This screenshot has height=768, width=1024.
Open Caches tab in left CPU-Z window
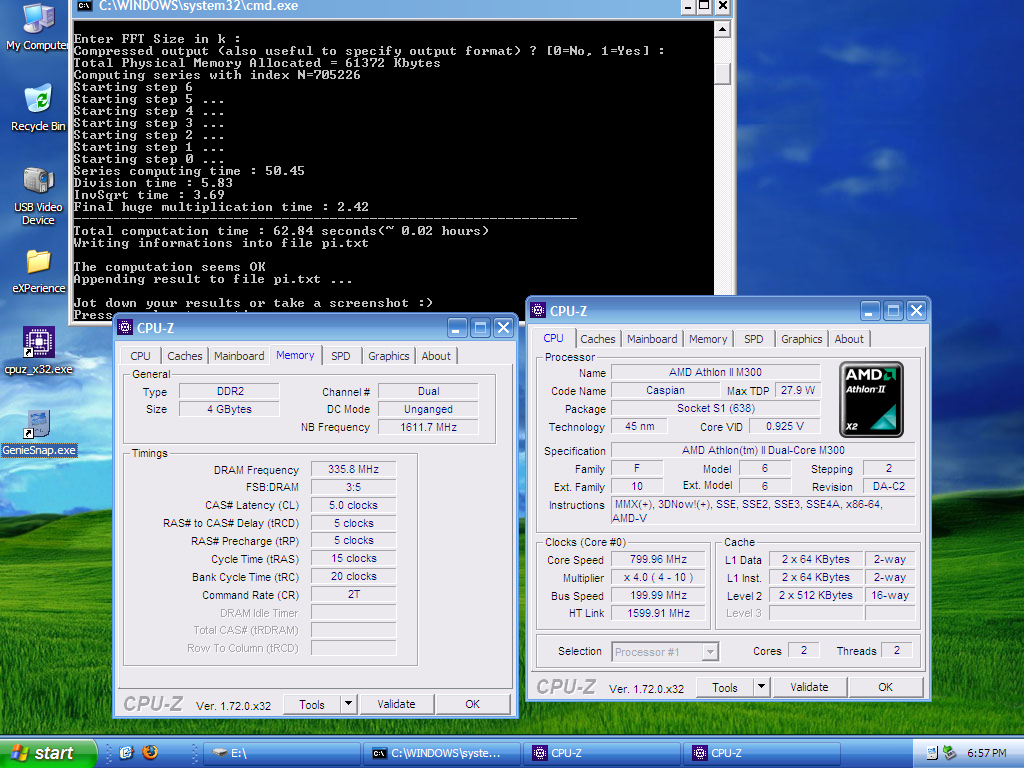185,356
